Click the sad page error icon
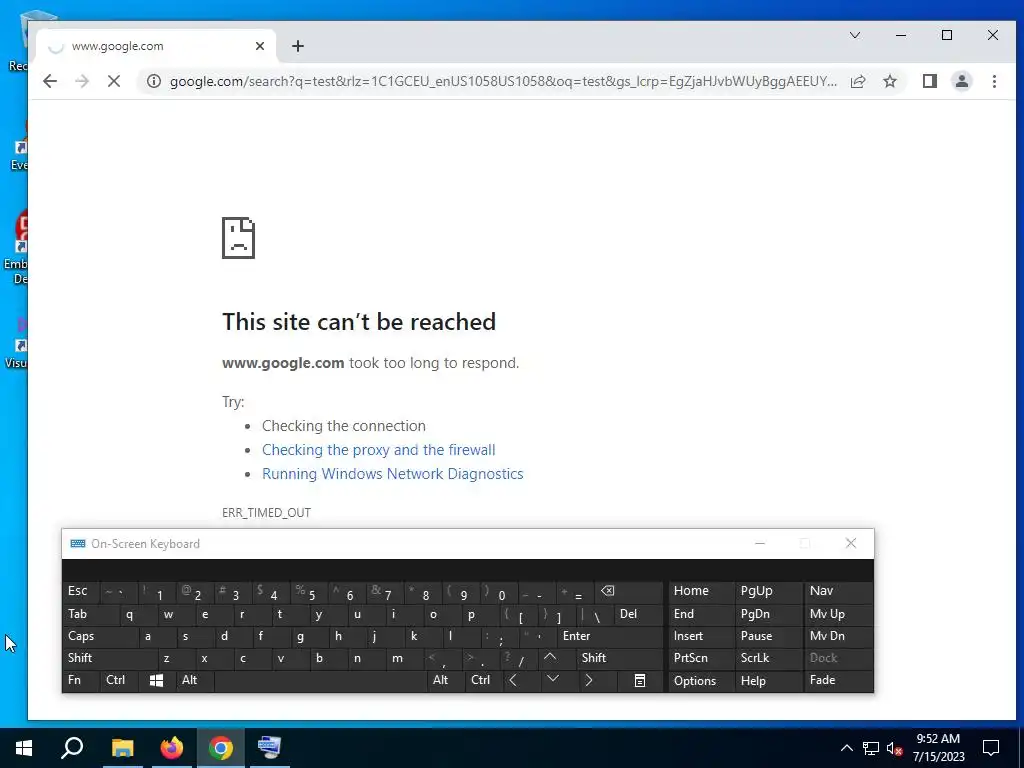 pos(238,238)
